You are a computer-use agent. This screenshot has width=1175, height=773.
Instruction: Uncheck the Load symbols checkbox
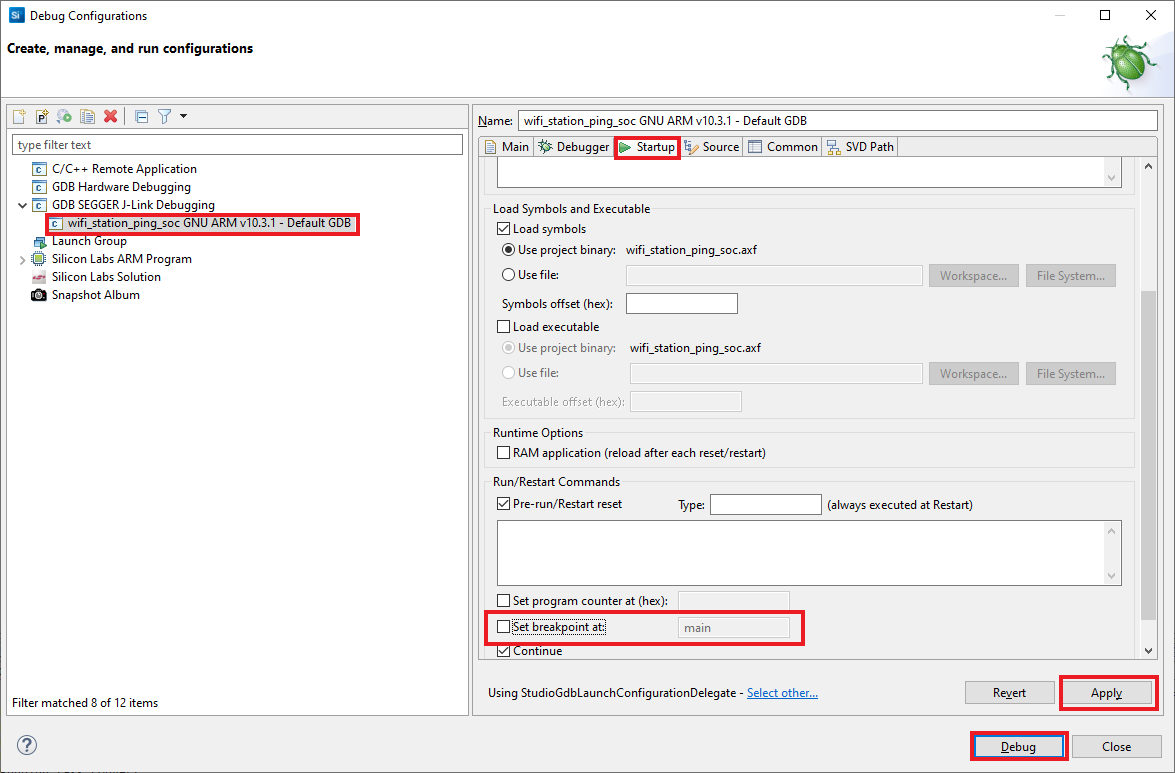503,229
